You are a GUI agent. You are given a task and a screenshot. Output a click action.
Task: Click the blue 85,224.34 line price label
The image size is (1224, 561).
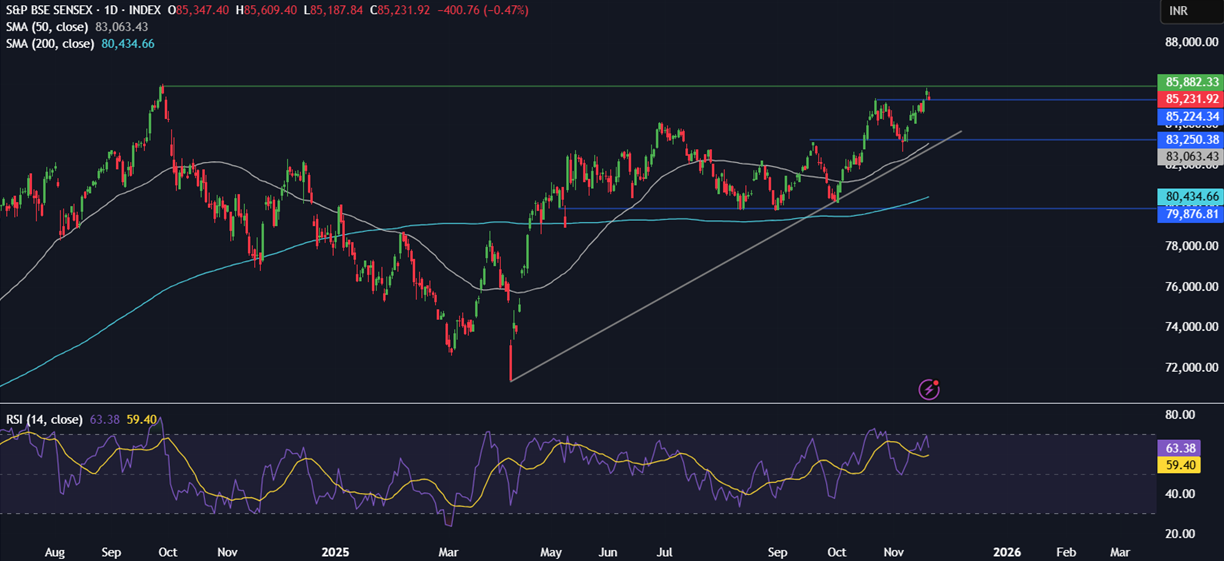pos(1191,117)
